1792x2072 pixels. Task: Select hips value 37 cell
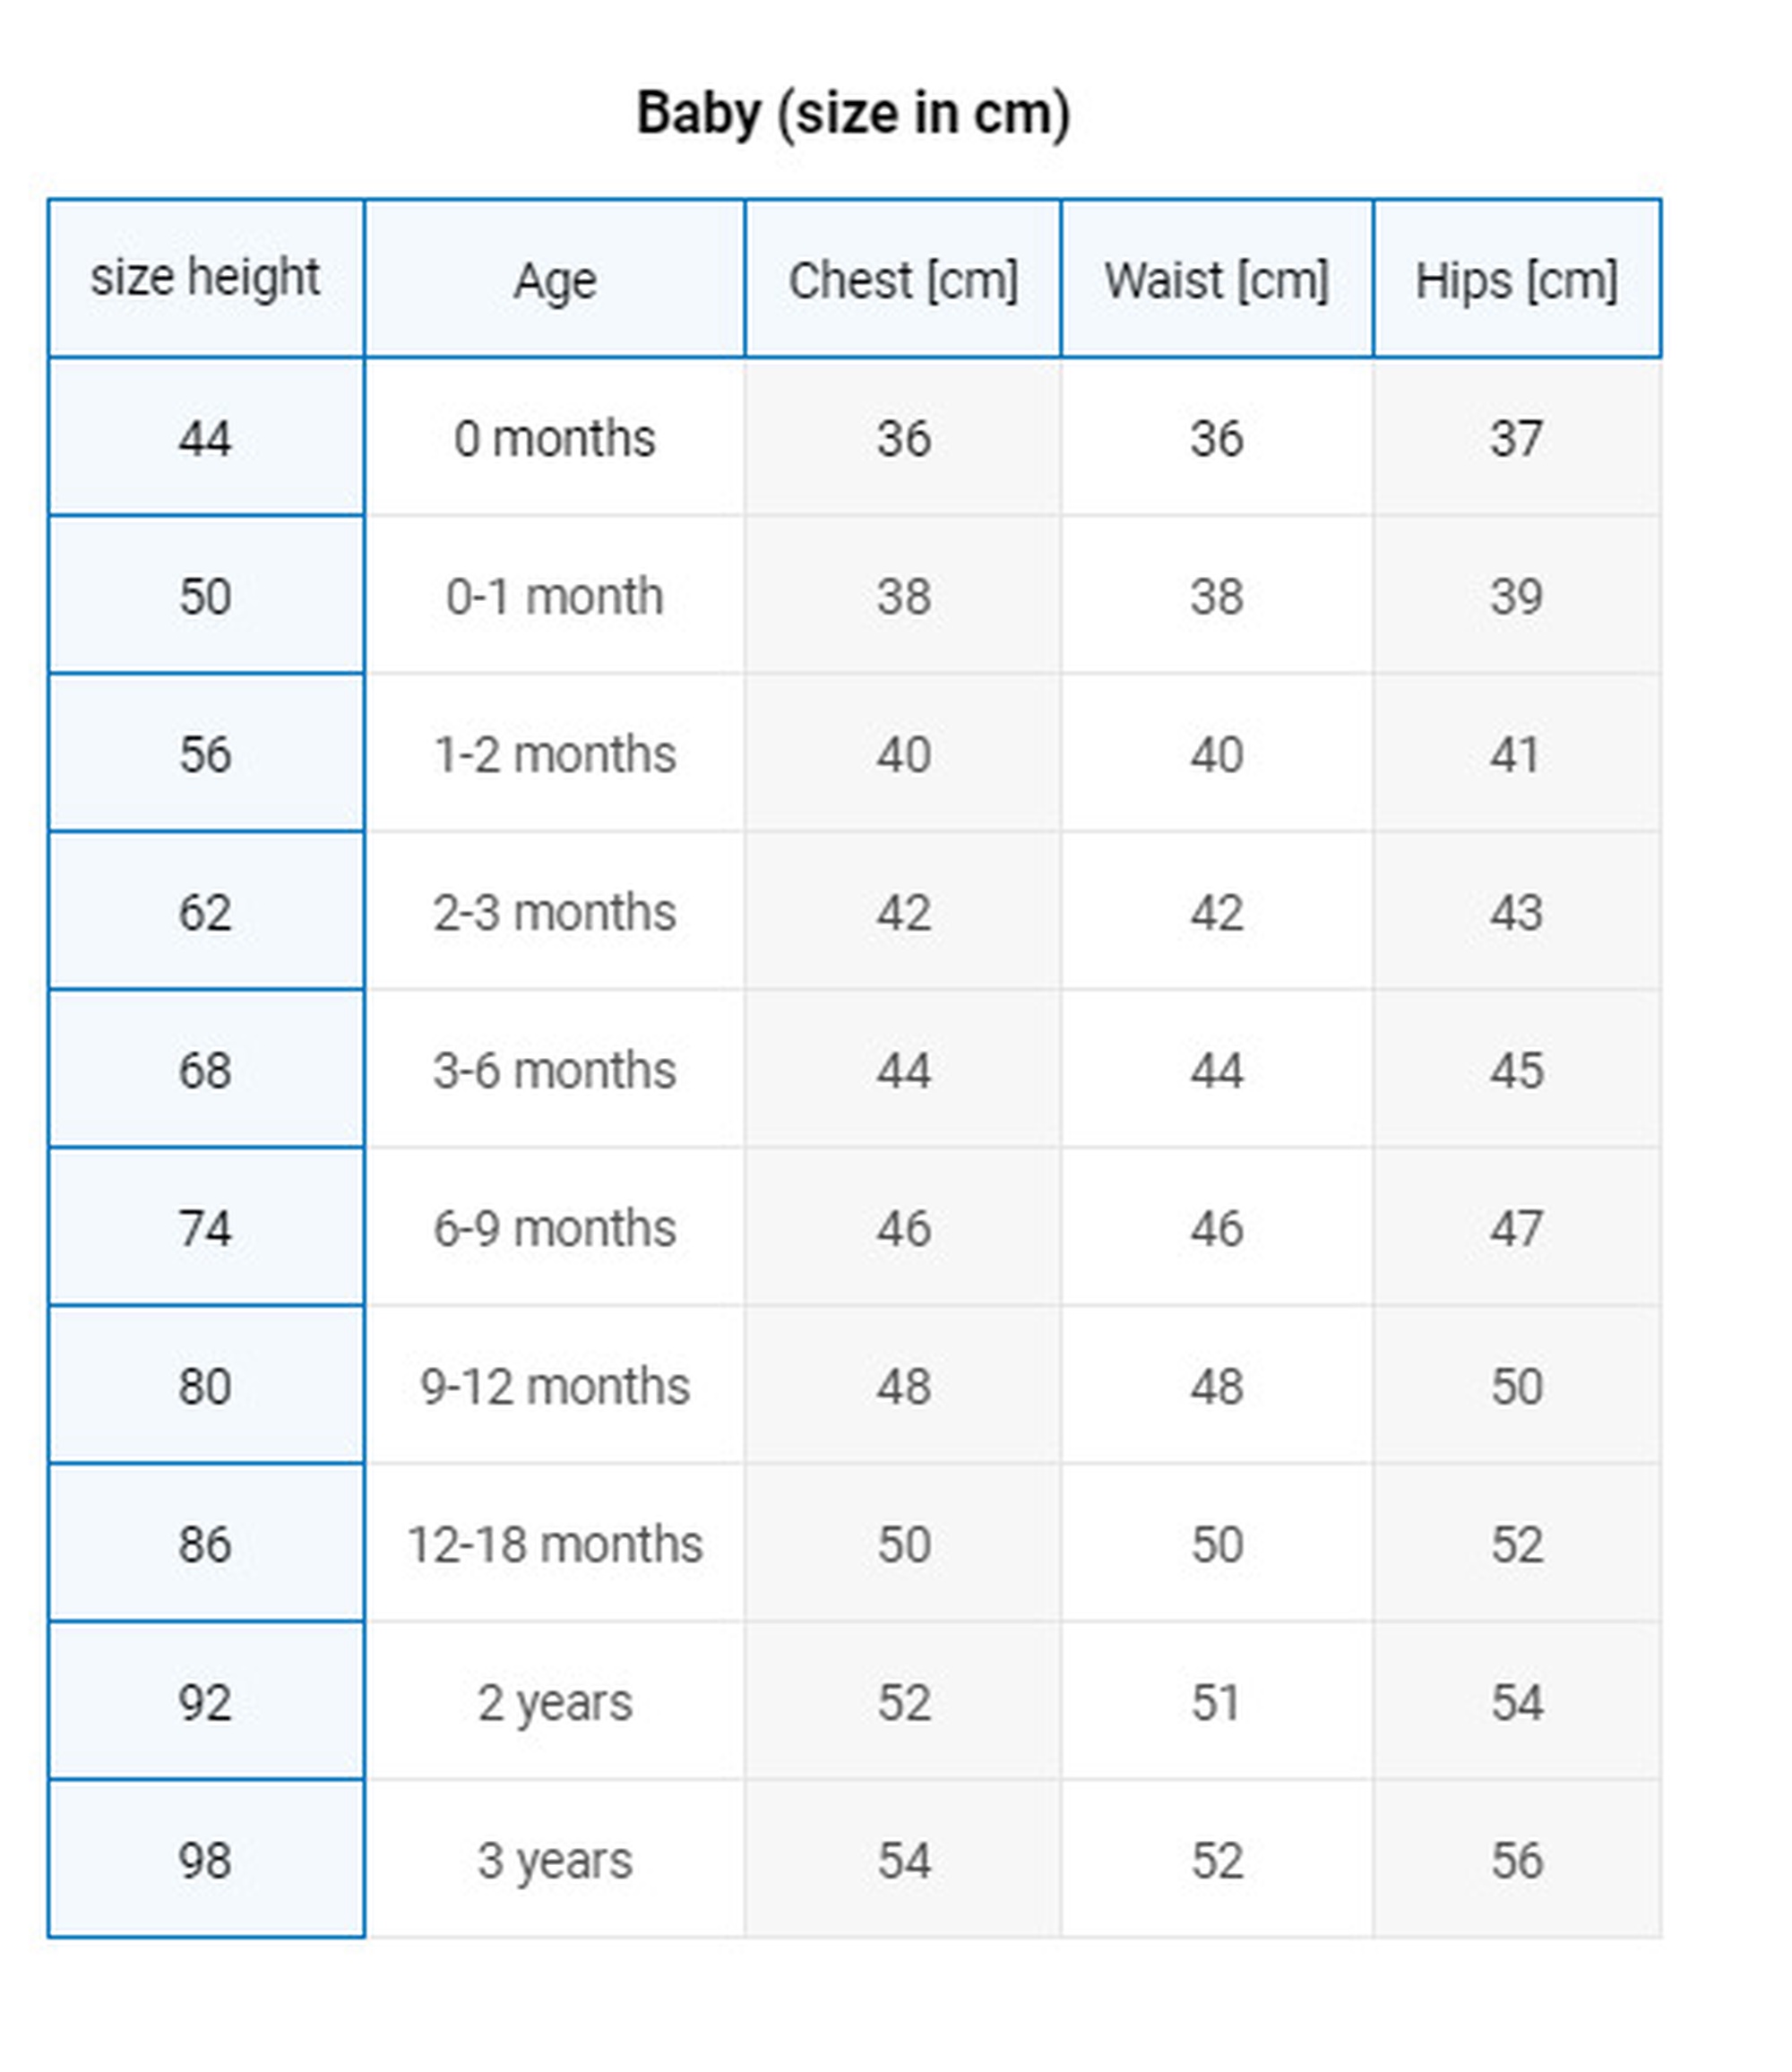coord(1516,438)
